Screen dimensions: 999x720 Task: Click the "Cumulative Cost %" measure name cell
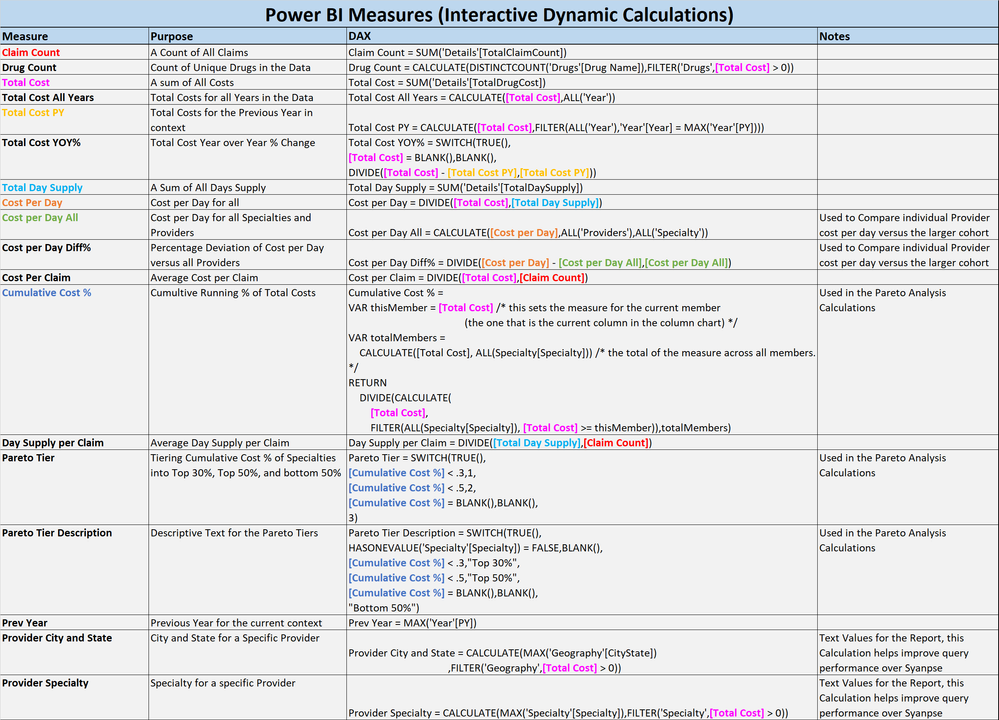point(75,360)
